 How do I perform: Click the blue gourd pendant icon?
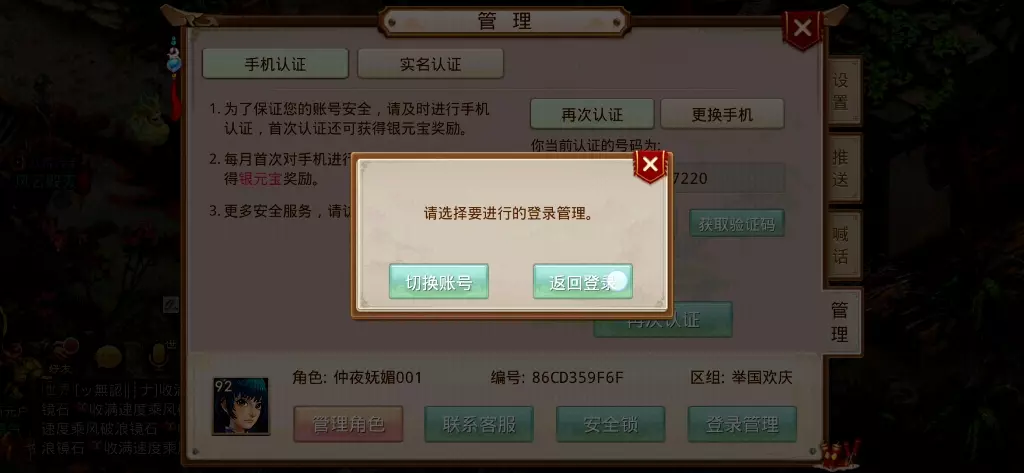pos(174,63)
